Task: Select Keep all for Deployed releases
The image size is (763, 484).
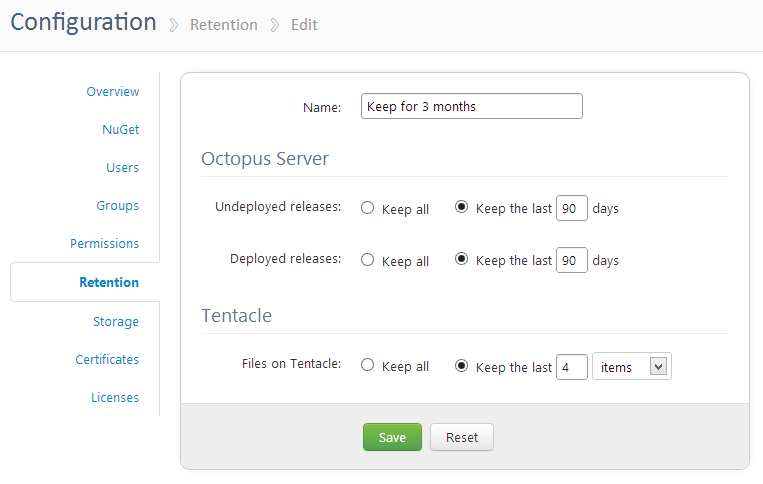Action: coord(367,260)
